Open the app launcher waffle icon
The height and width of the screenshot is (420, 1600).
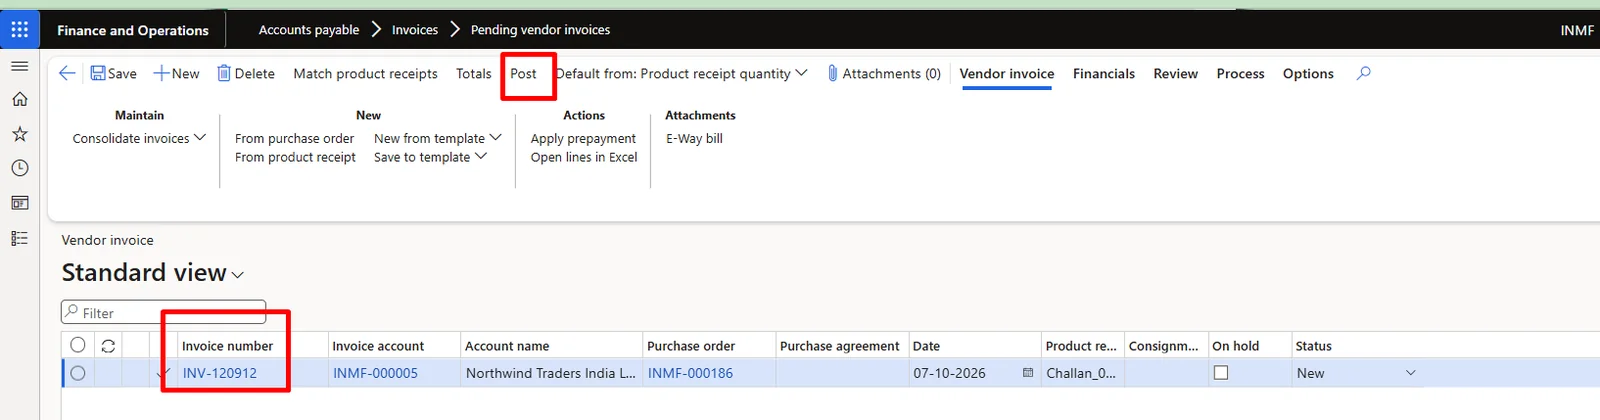pos(19,30)
